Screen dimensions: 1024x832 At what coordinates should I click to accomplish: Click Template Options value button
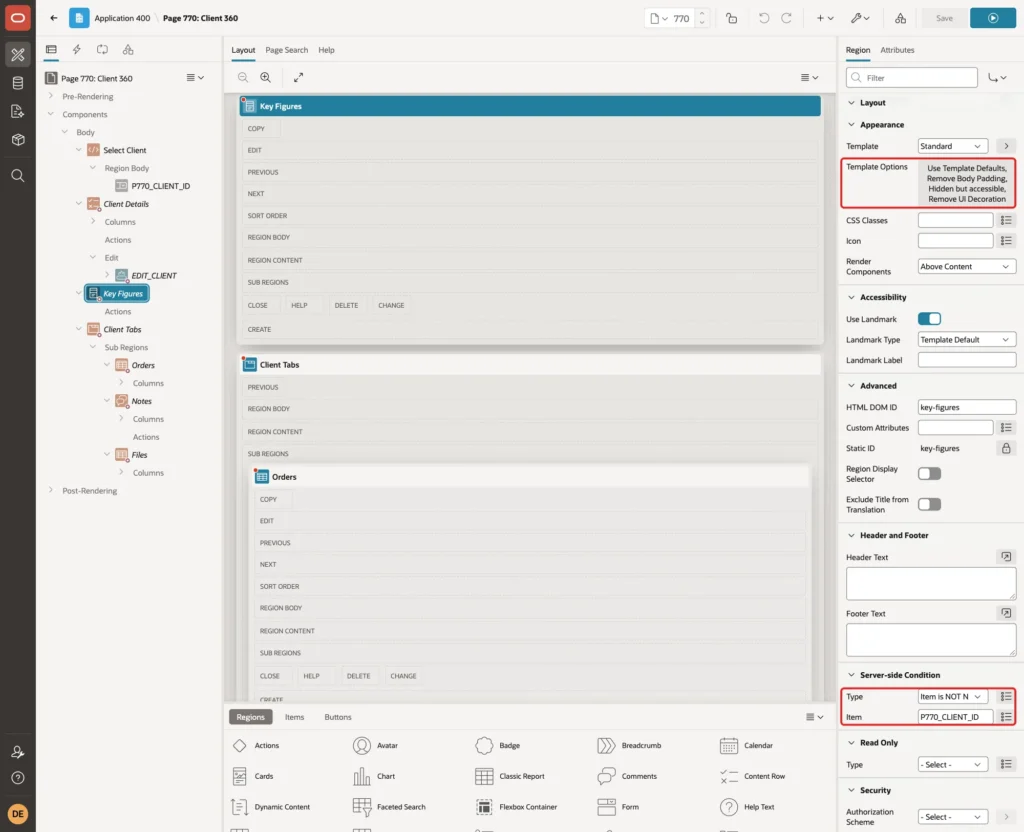pos(967,184)
